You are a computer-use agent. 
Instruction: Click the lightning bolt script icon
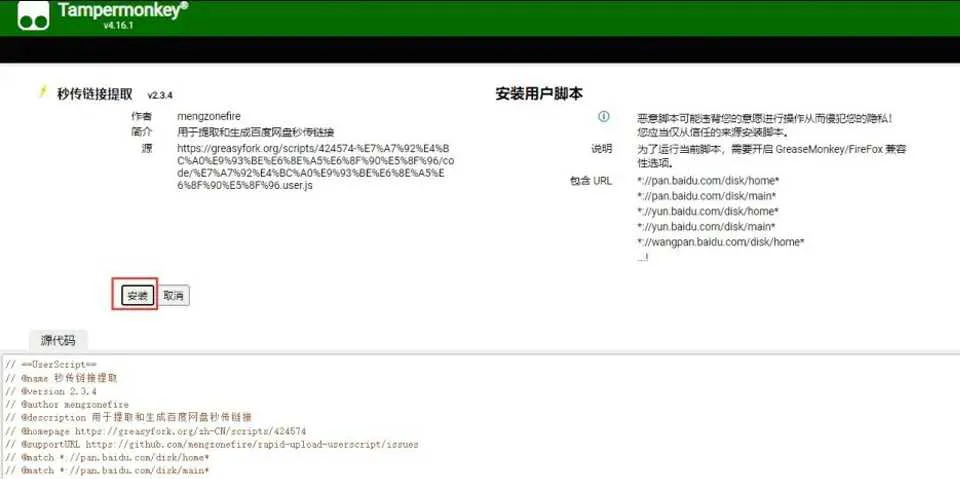(42, 92)
